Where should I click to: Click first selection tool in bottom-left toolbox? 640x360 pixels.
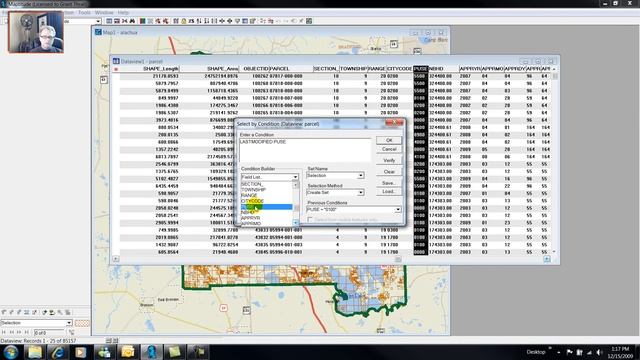click(x=4, y=312)
